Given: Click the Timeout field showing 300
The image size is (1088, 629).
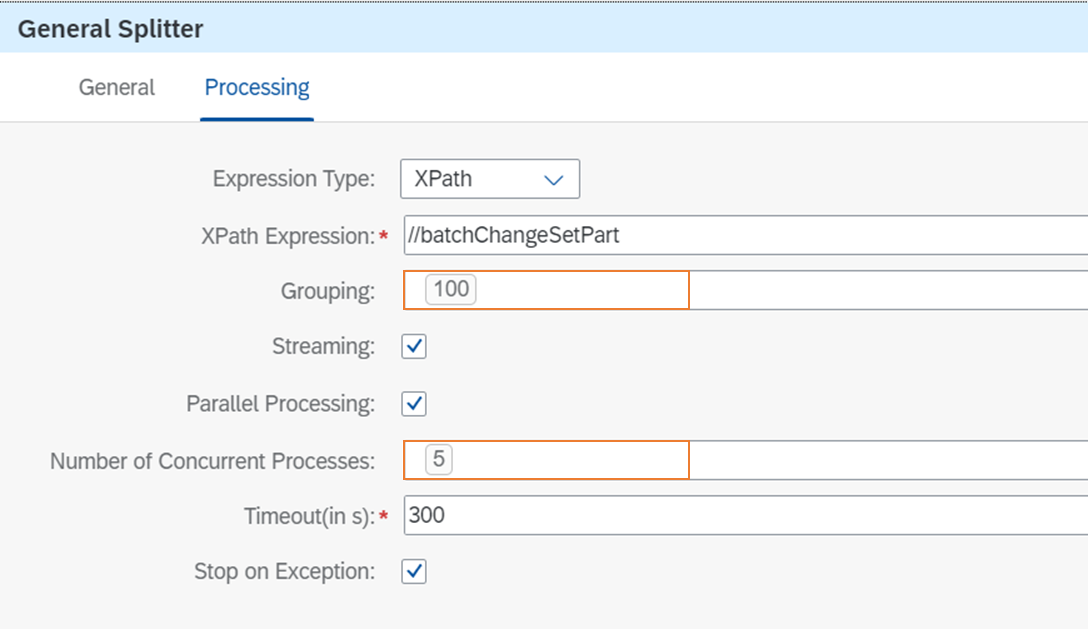Looking at the screenshot, I should tap(744, 516).
